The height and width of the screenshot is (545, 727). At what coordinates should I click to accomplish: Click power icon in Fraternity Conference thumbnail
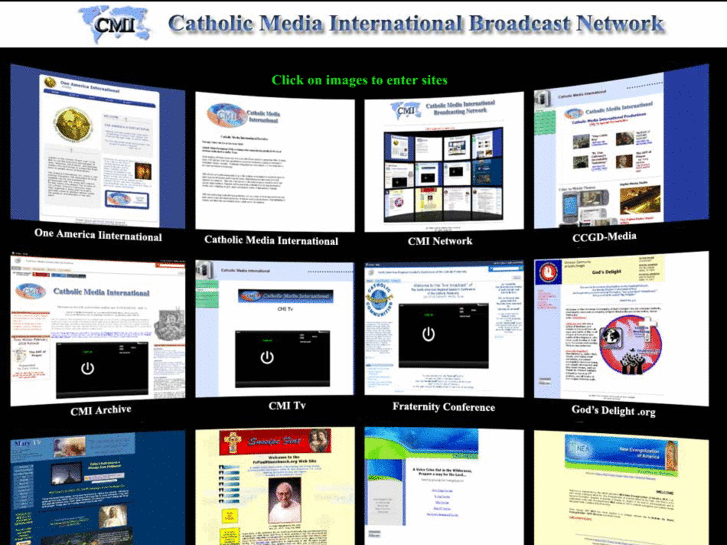(x=428, y=334)
